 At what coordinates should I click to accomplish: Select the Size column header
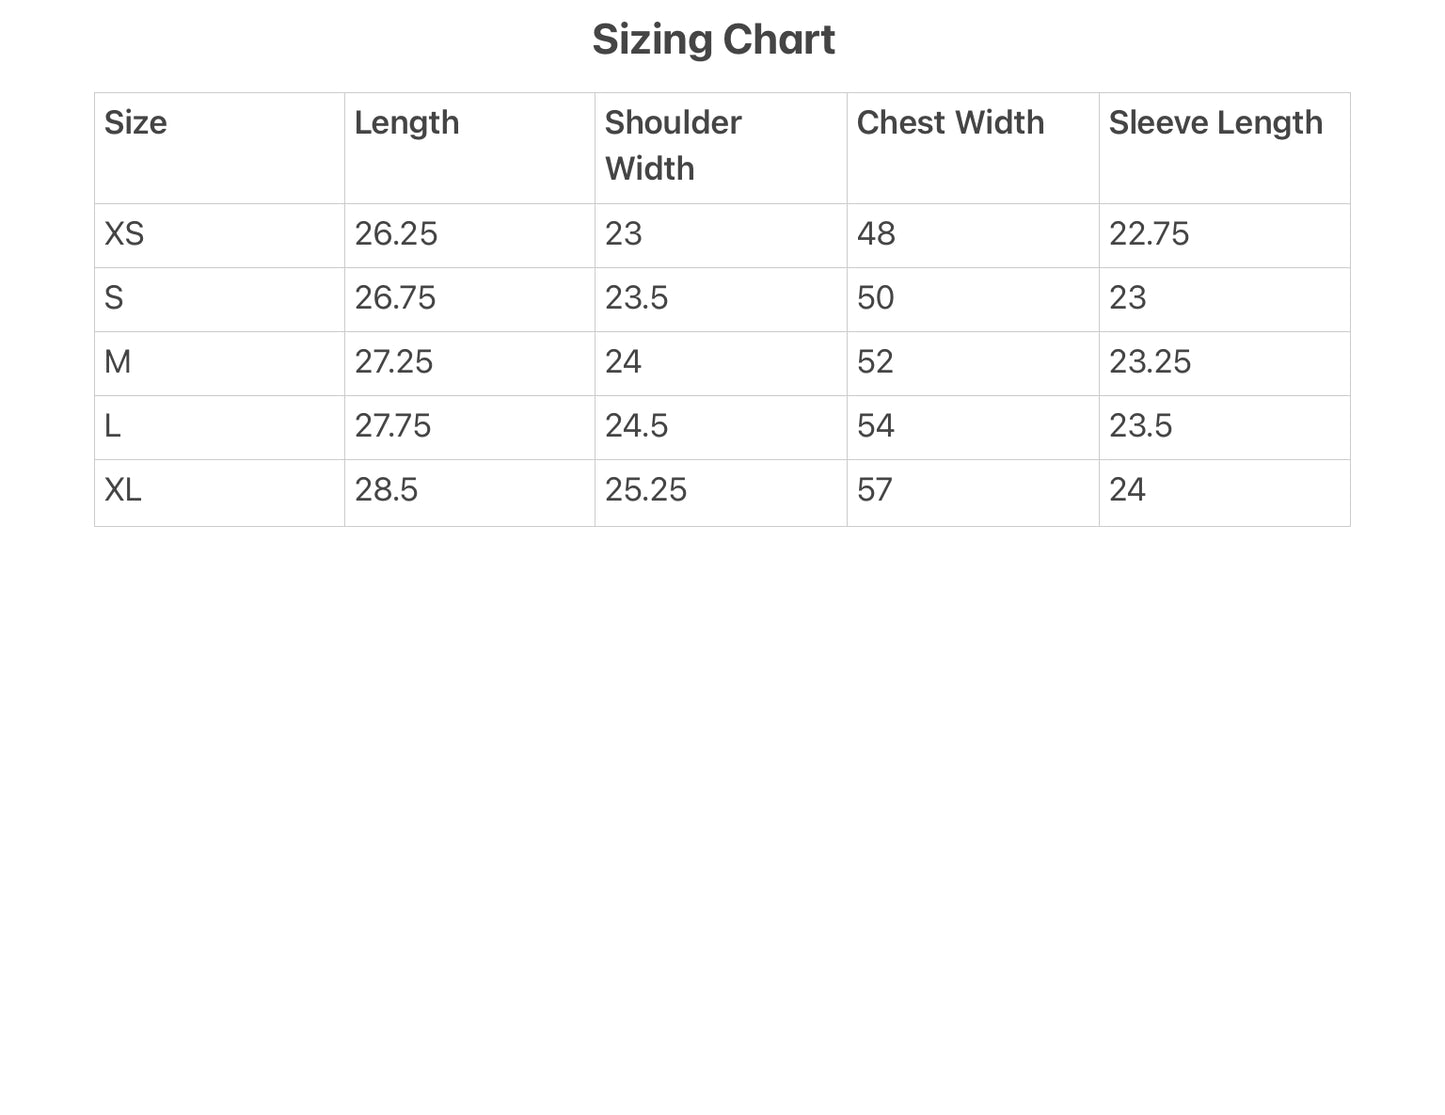136,122
